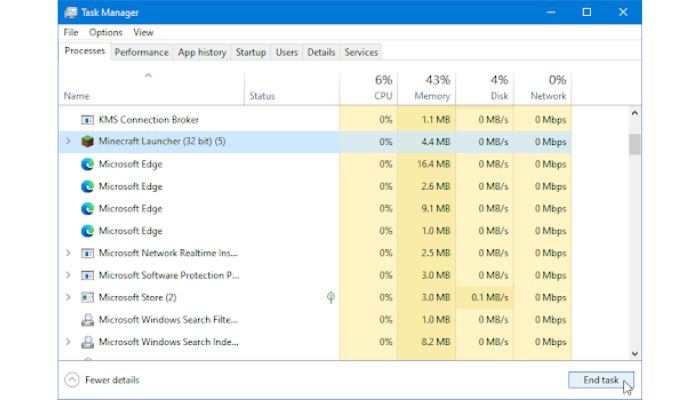This screenshot has width=700, height=400.
Task: Click the Fewer details link
Action: 112,380
